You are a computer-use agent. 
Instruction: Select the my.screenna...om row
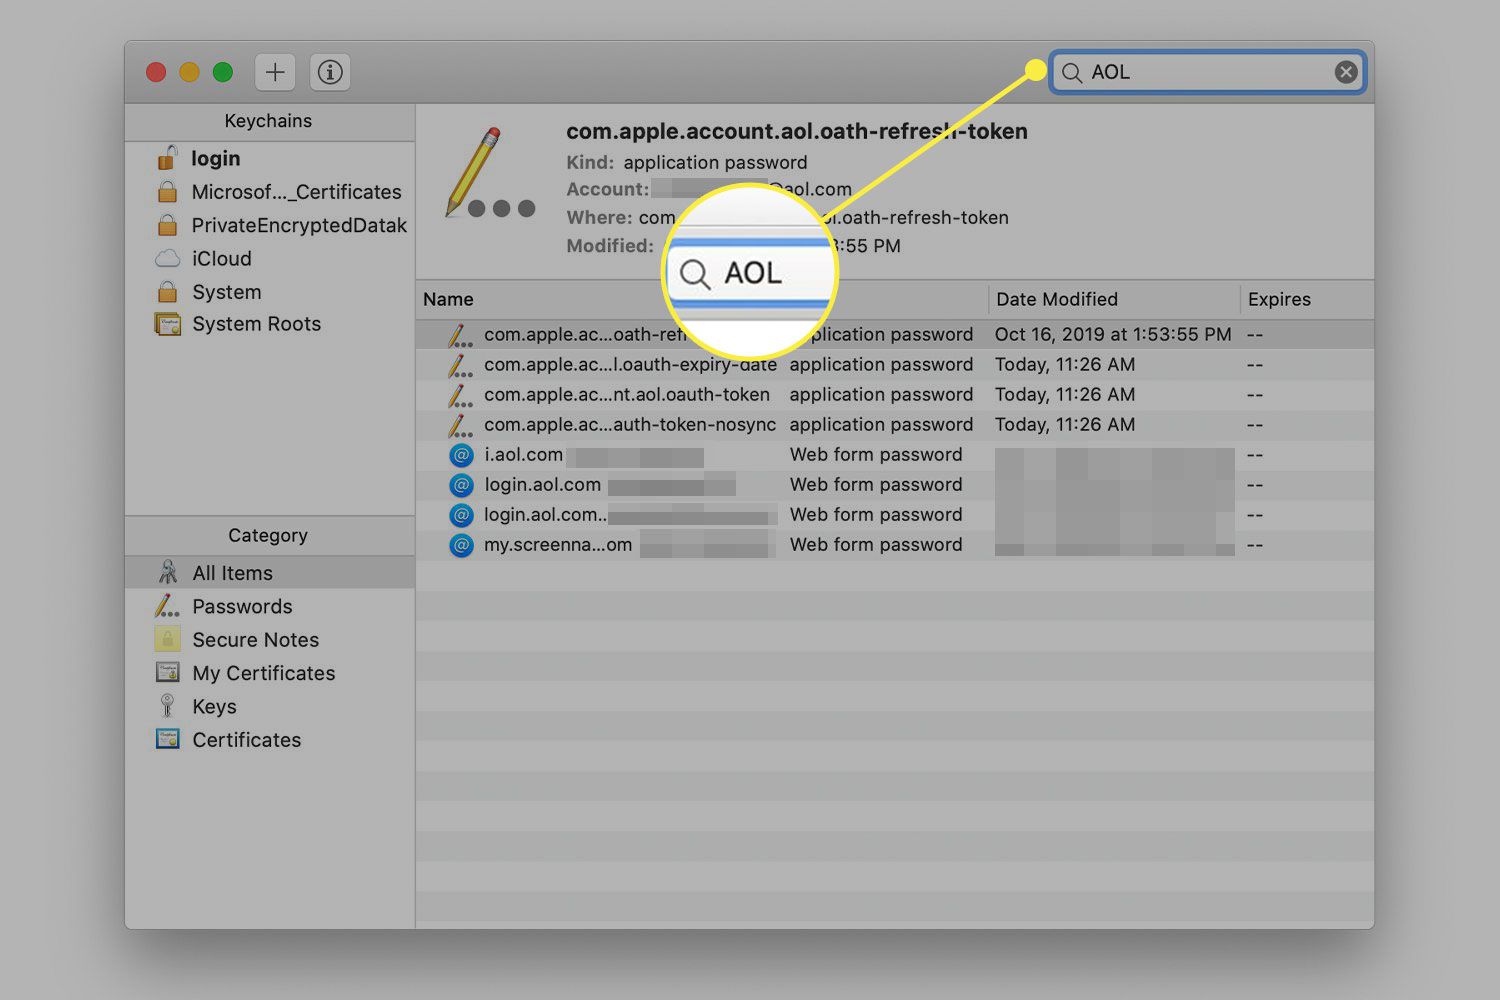click(895, 545)
